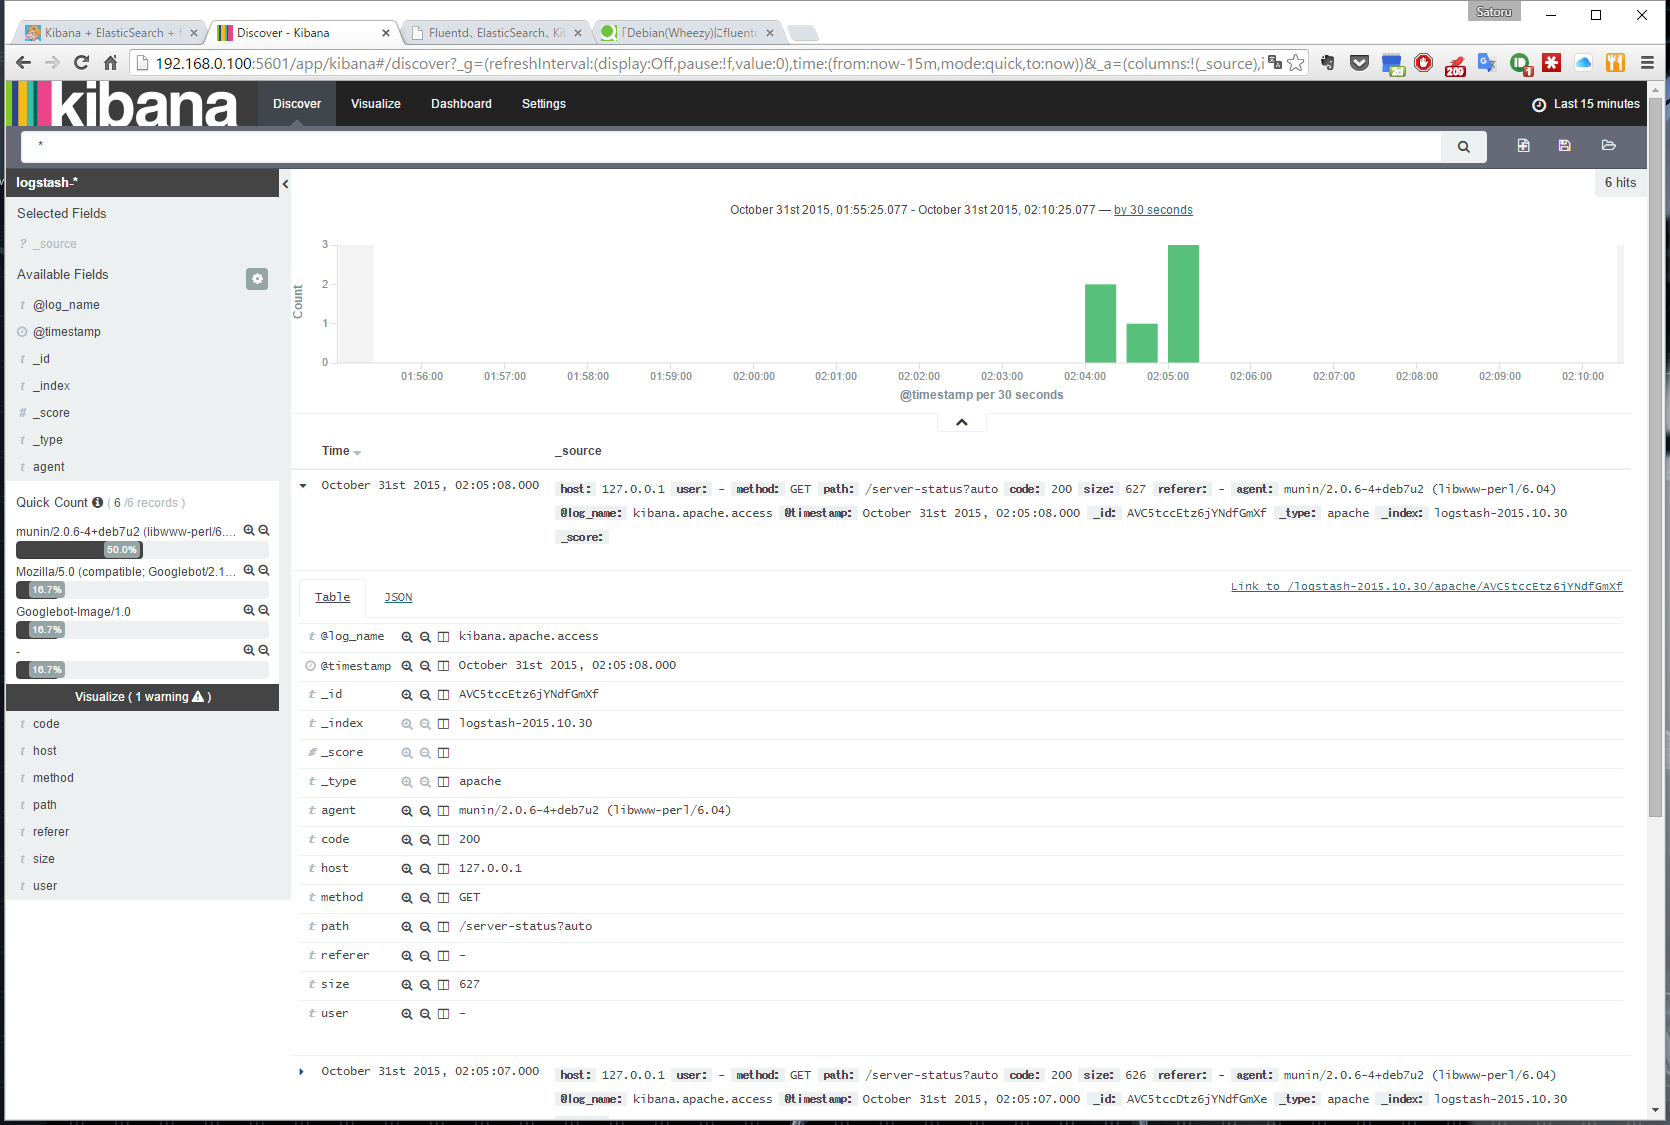Collapse the left fields sidebar with the chevron
This screenshot has width=1670, height=1125.
285,183
